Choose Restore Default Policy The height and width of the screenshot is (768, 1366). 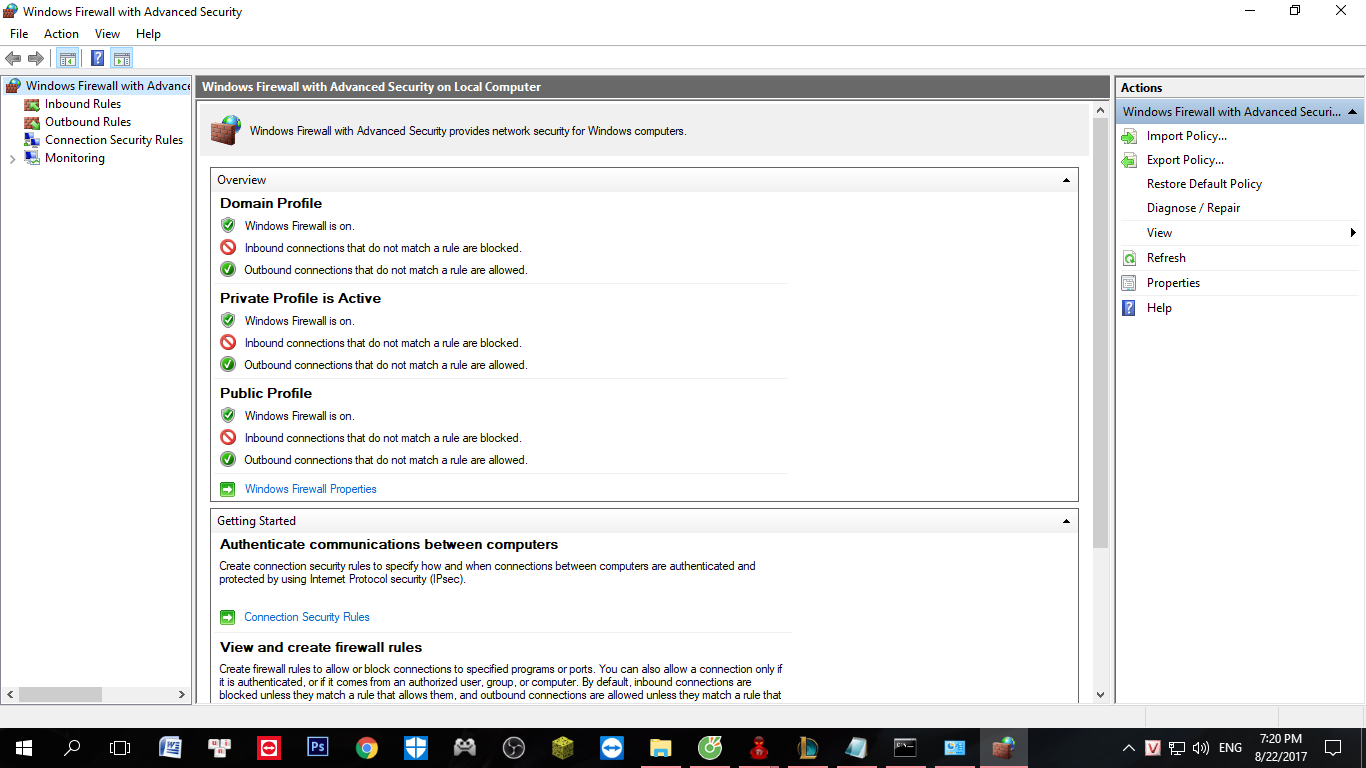[1204, 184]
